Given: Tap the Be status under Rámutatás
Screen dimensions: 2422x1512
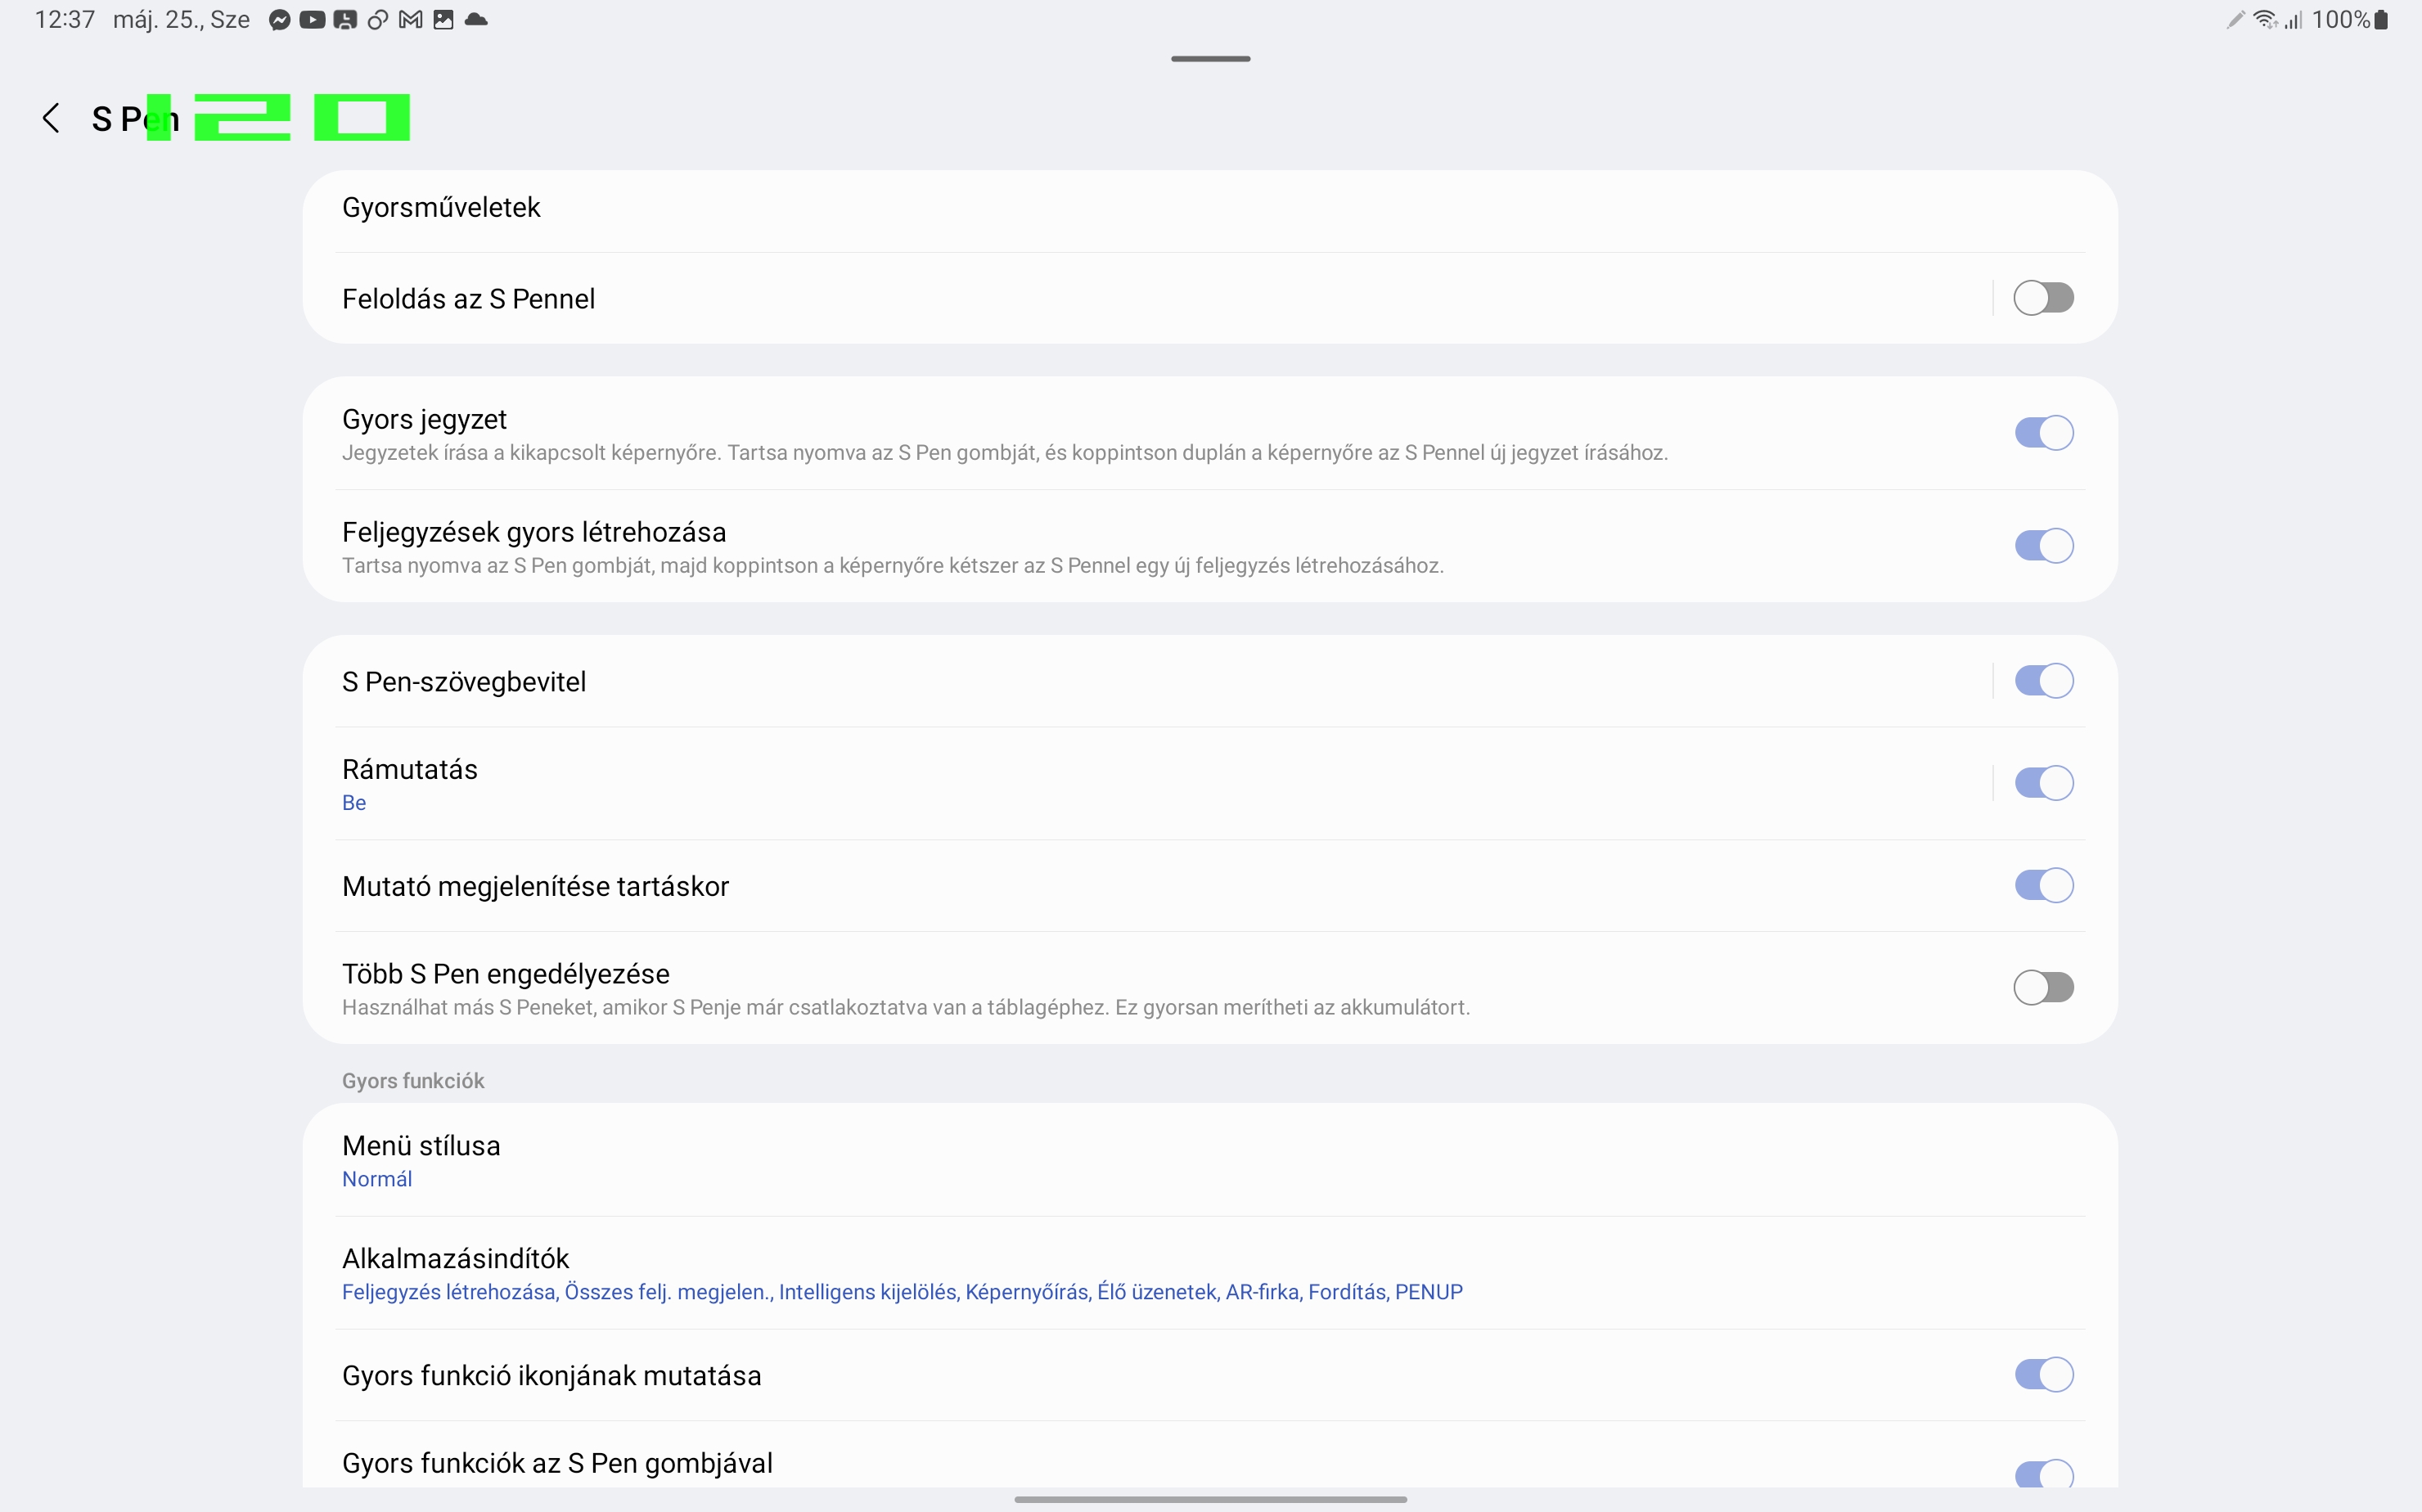Looking at the screenshot, I should pyautogui.click(x=354, y=803).
